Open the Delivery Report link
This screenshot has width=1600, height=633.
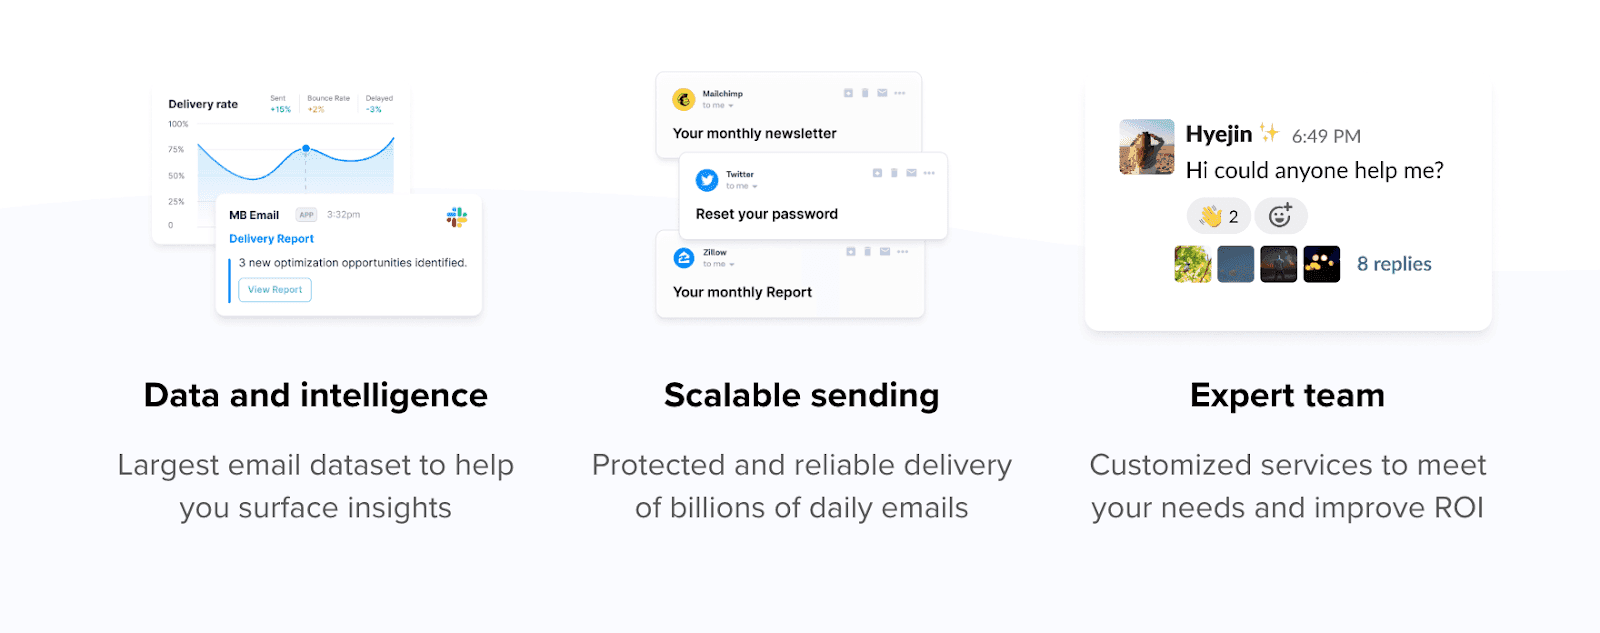pyautogui.click(x=271, y=239)
